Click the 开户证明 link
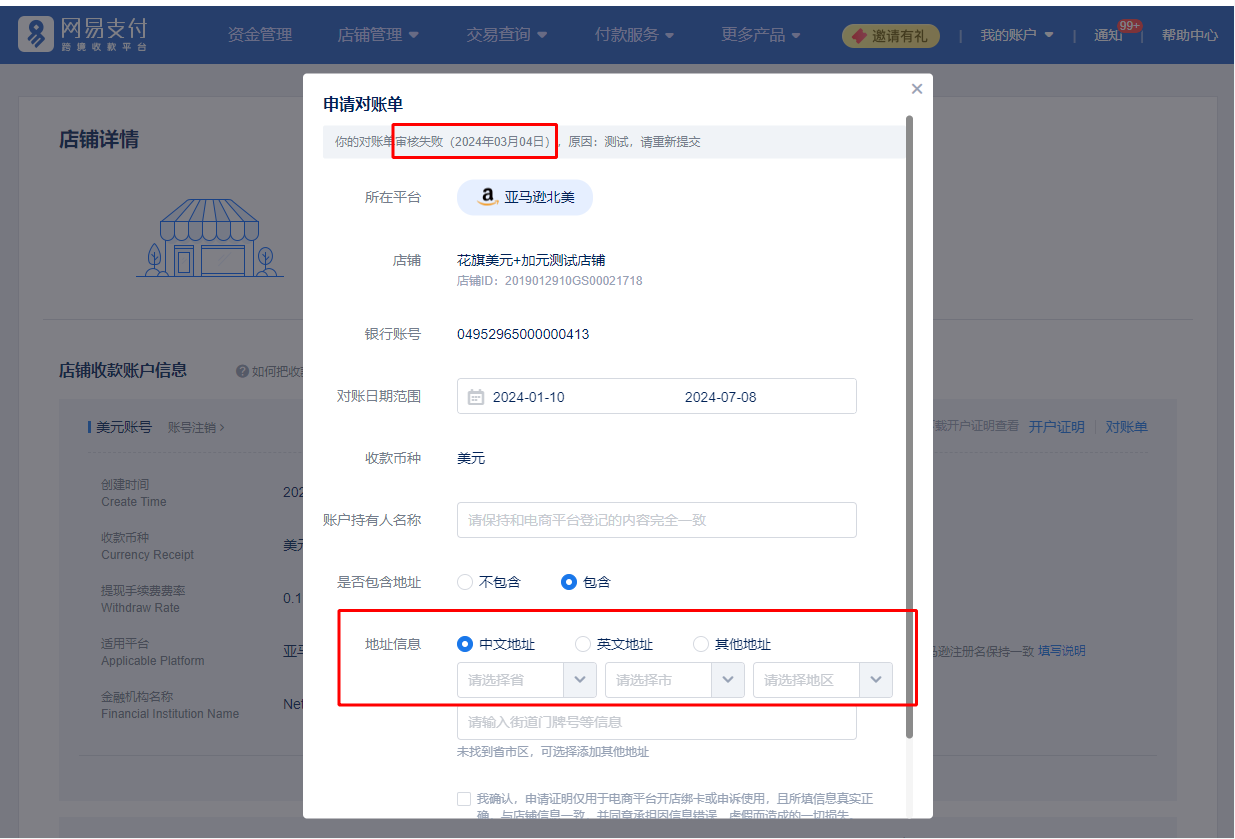The height and width of the screenshot is (839, 1235). click(1056, 427)
